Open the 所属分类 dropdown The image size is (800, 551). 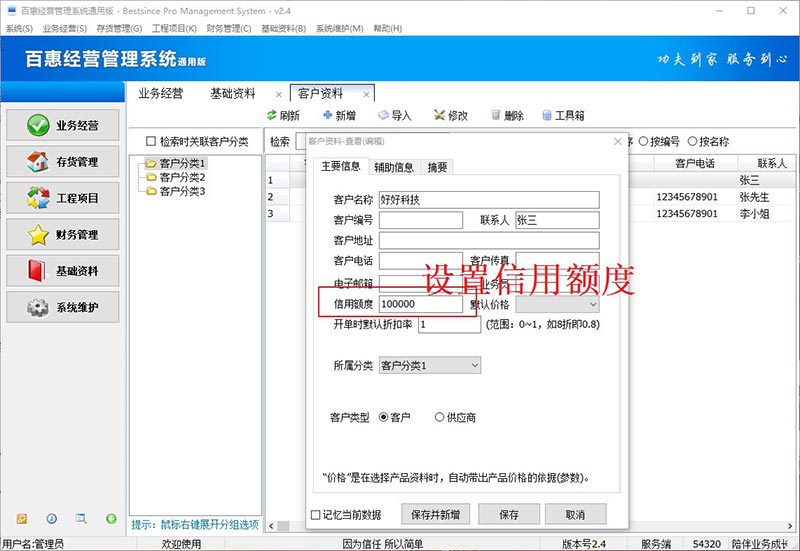pos(430,365)
